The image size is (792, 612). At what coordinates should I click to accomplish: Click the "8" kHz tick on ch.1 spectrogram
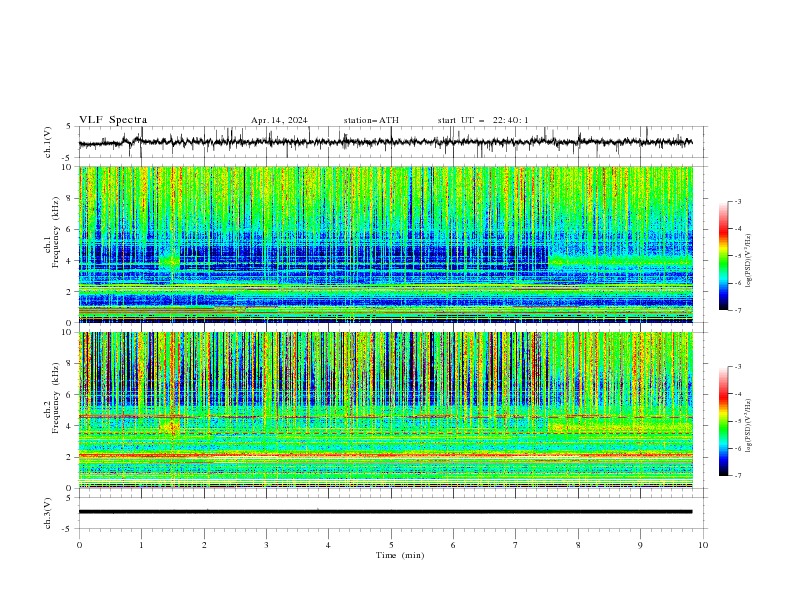coord(71,198)
